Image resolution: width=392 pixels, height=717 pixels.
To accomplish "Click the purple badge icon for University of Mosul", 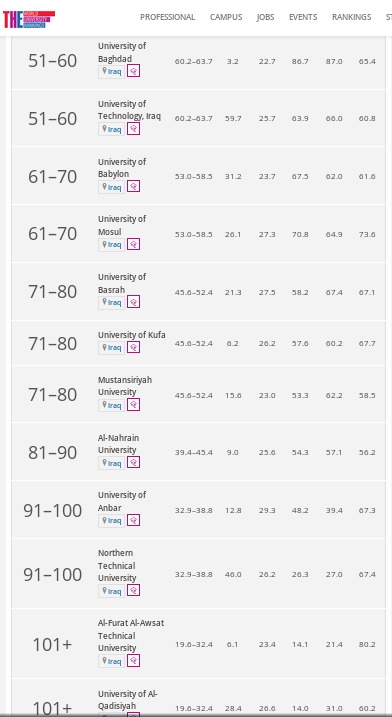I will [x=133, y=244].
